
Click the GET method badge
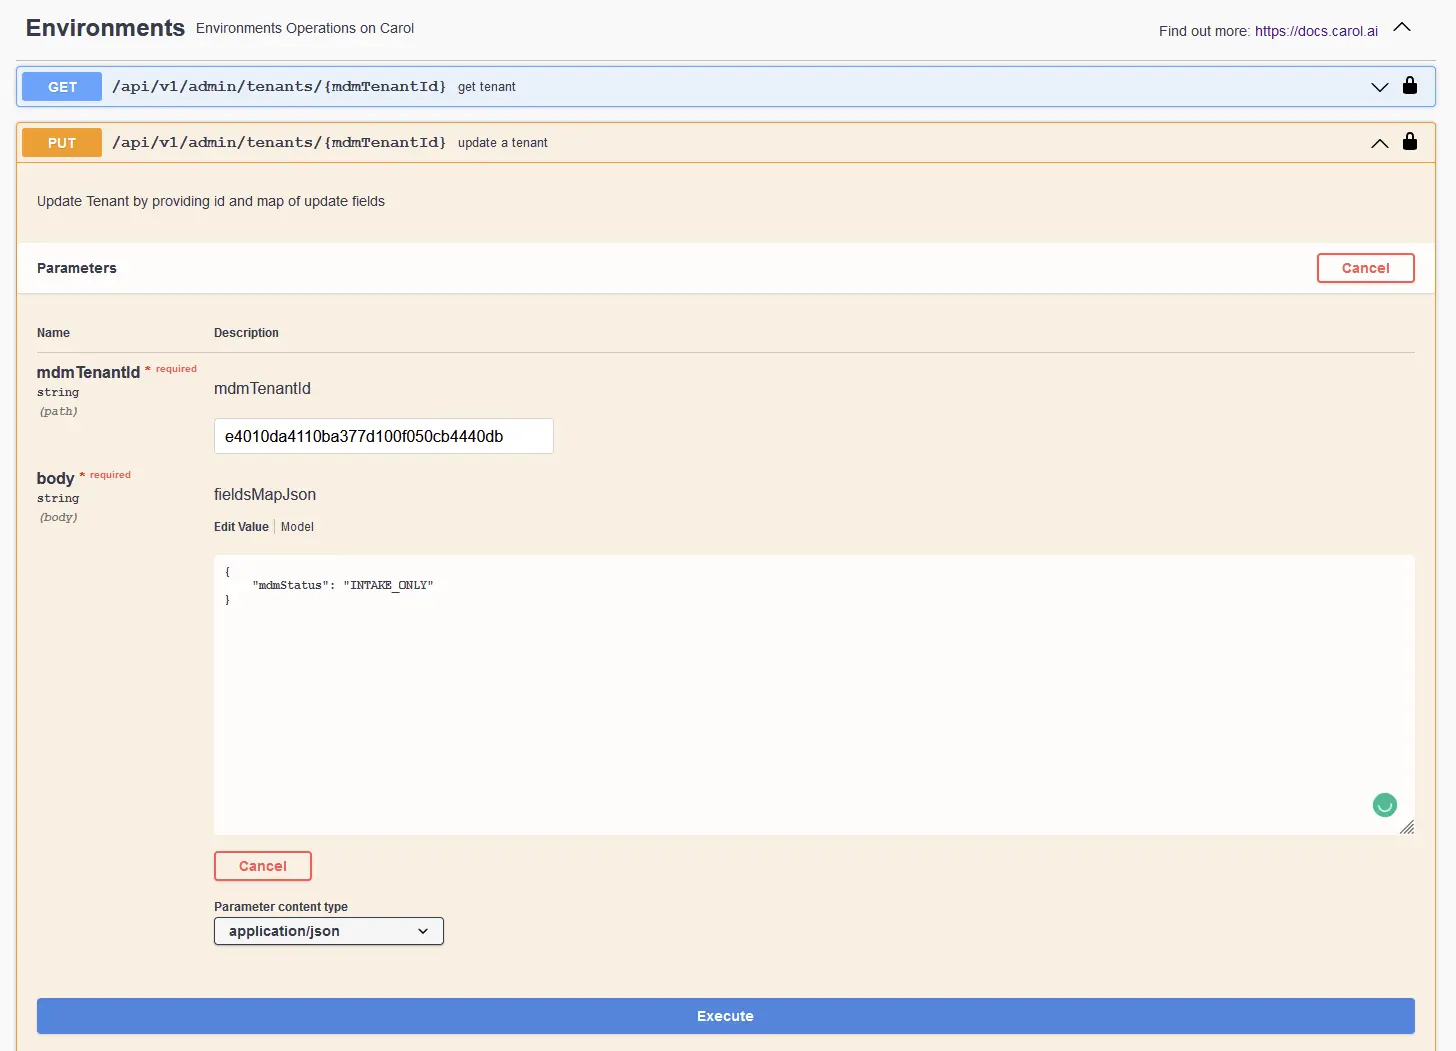tap(62, 87)
